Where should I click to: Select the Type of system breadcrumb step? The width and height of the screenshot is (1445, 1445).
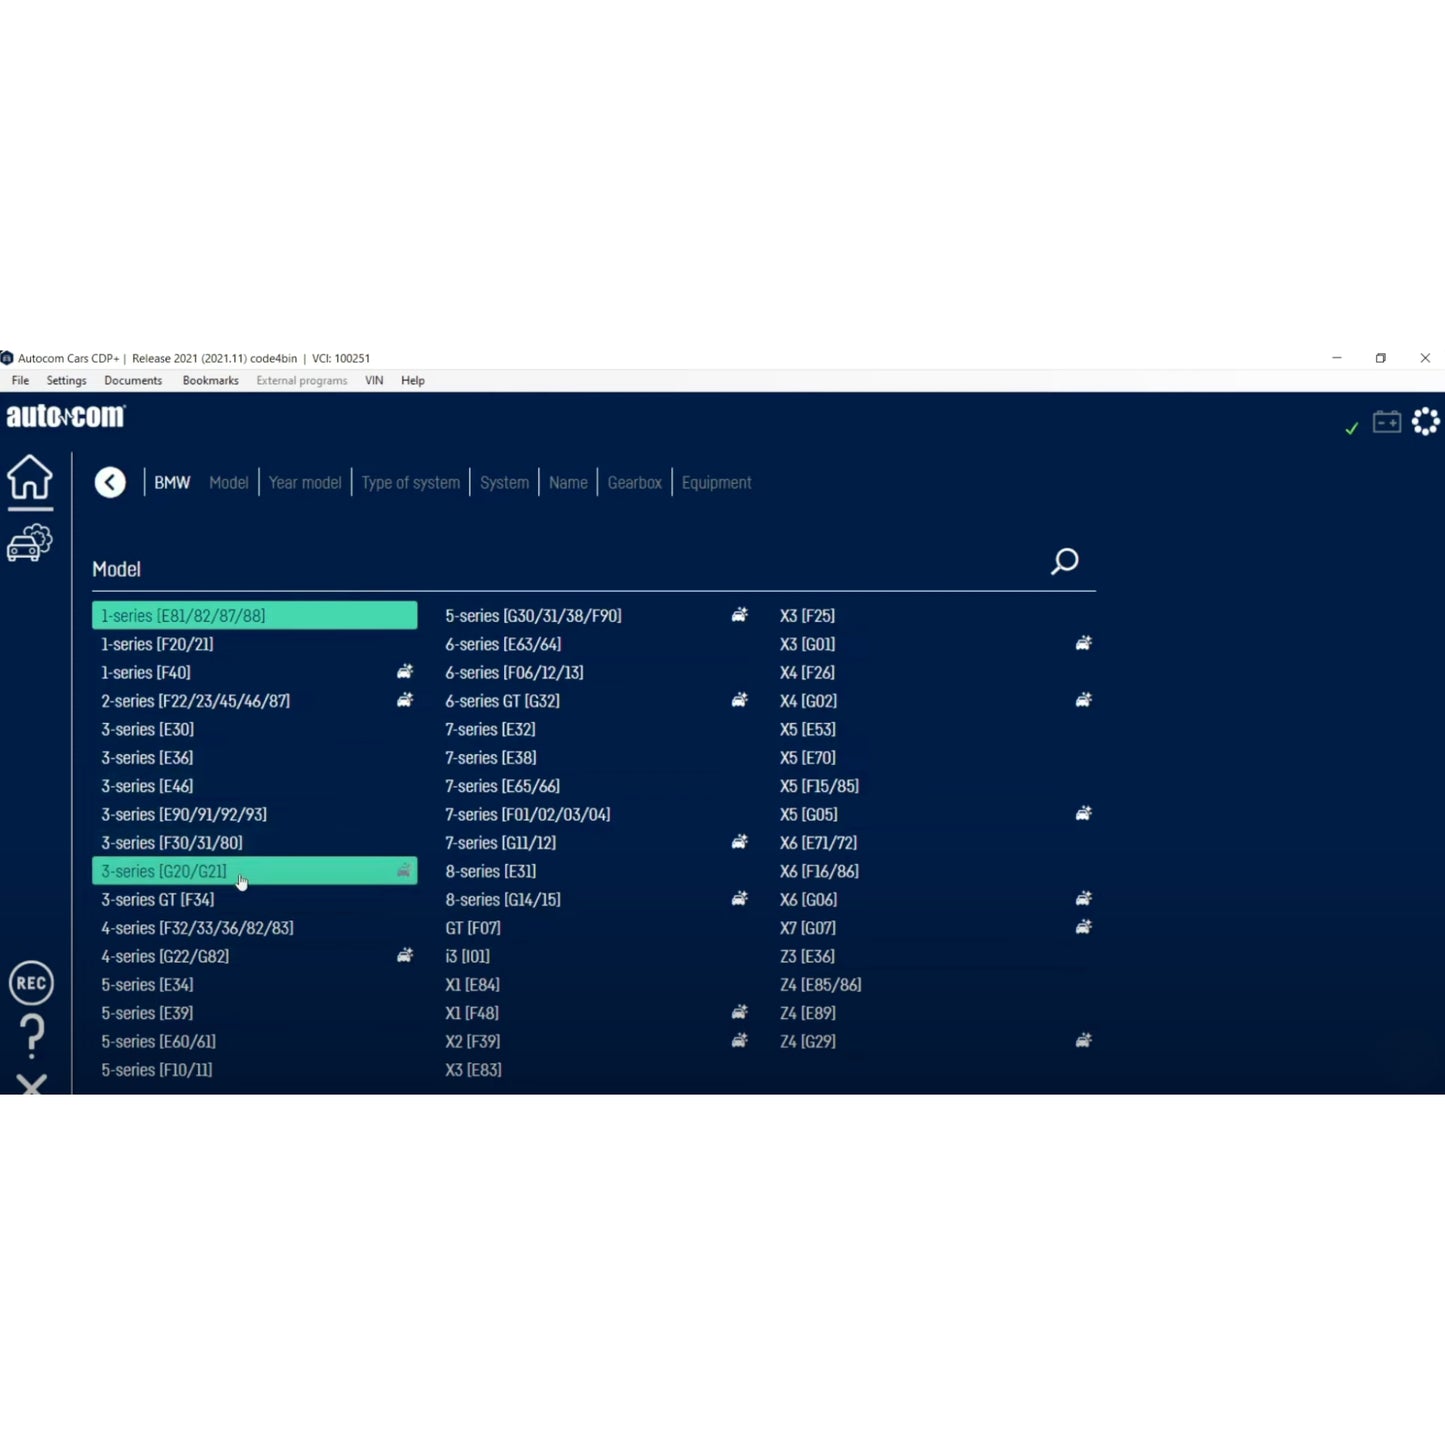(411, 483)
